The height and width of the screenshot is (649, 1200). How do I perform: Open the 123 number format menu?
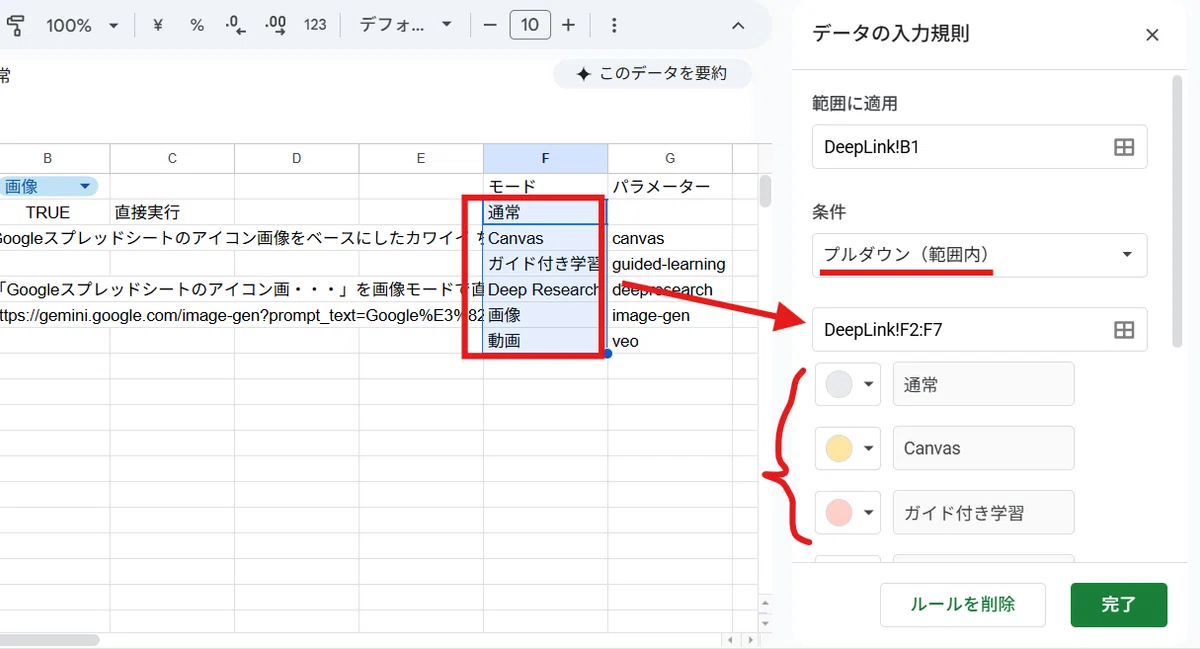[x=315, y=25]
